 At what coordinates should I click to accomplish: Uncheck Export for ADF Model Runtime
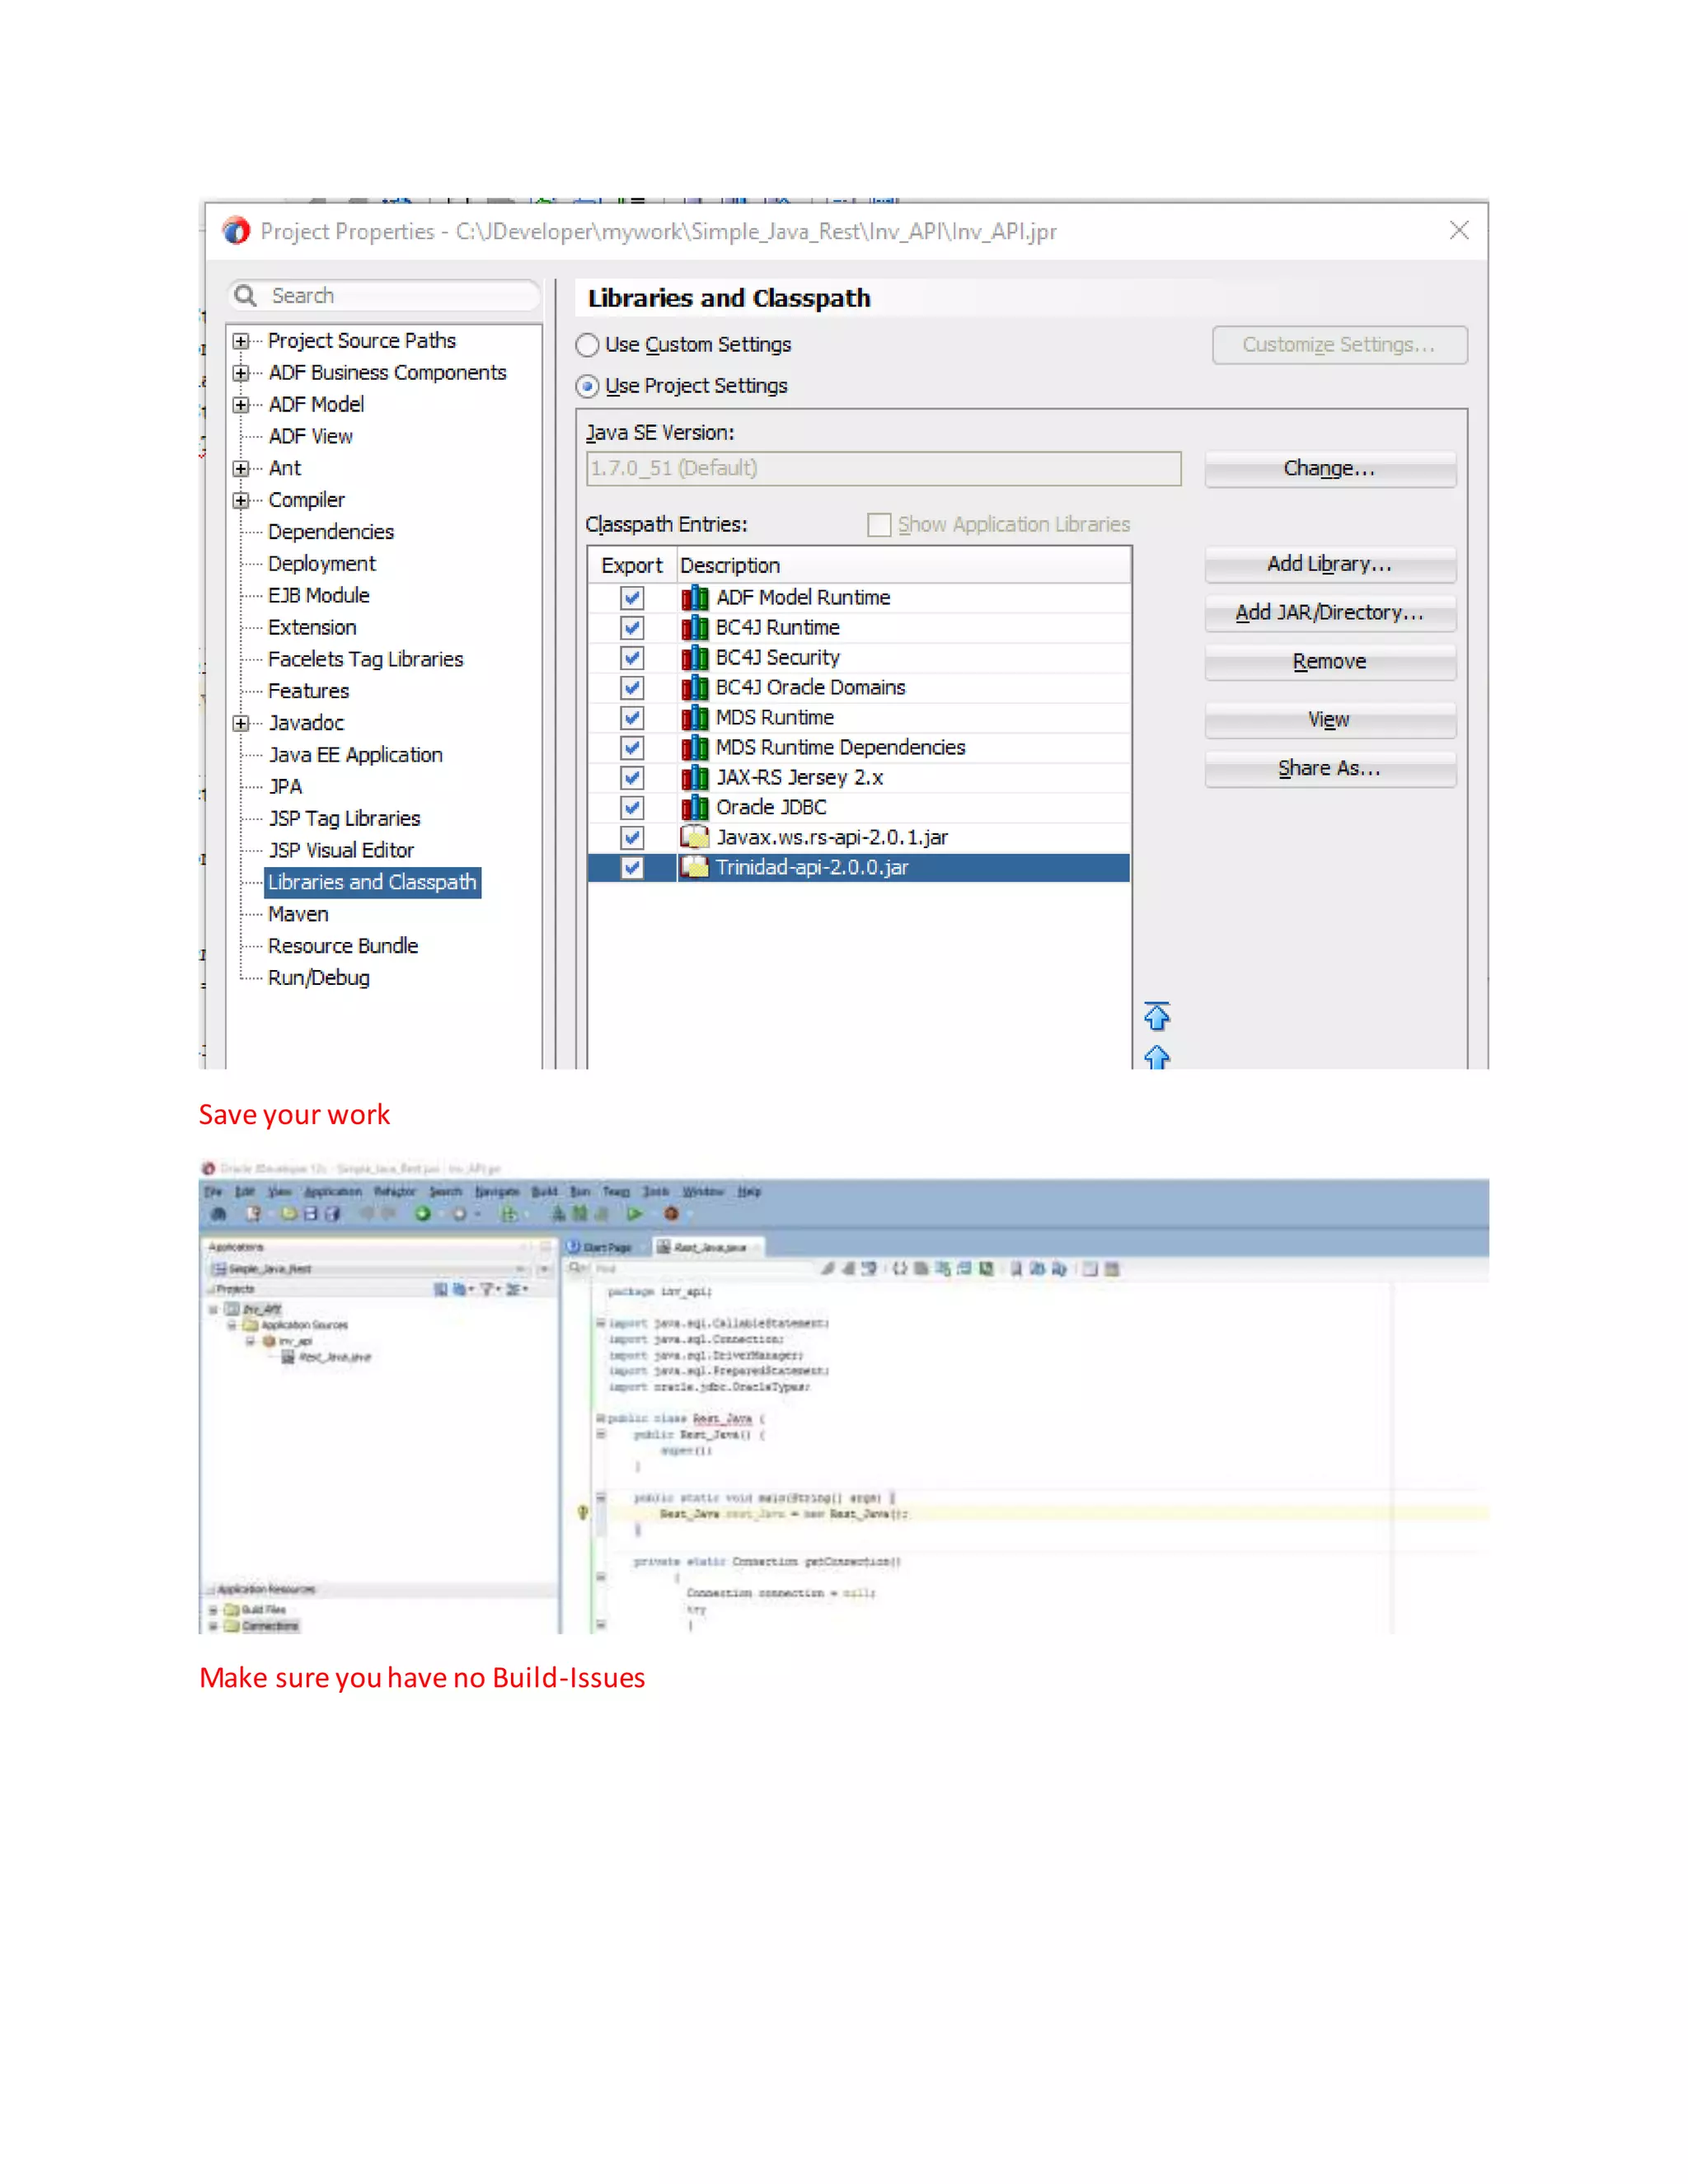(x=632, y=598)
